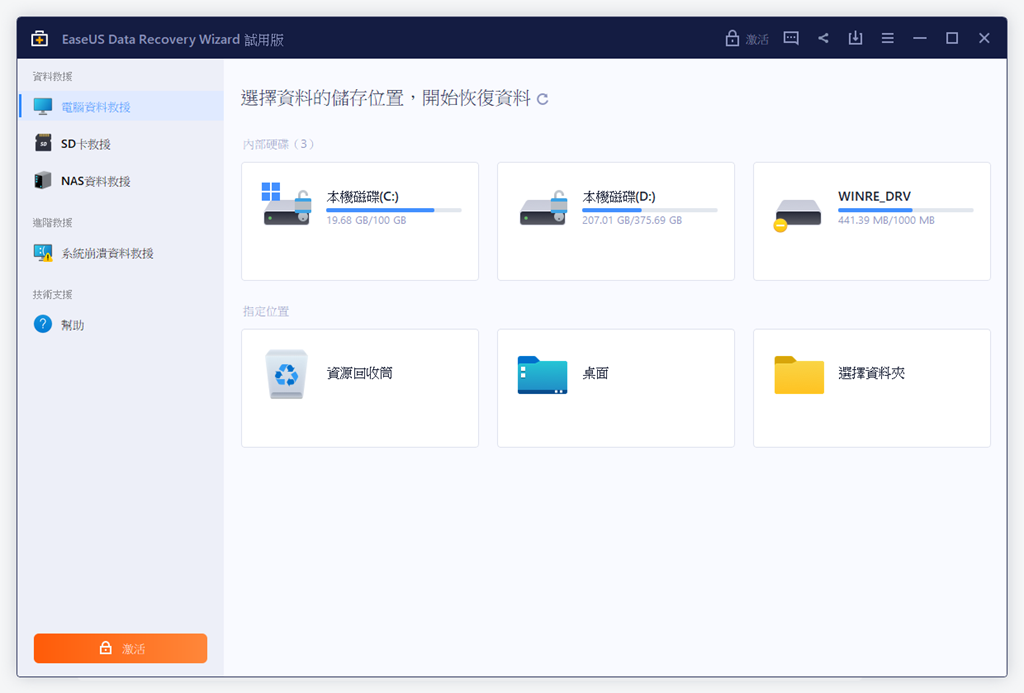Click the crashed system monitor warning icon
1024x693 pixels.
coord(42,253)
